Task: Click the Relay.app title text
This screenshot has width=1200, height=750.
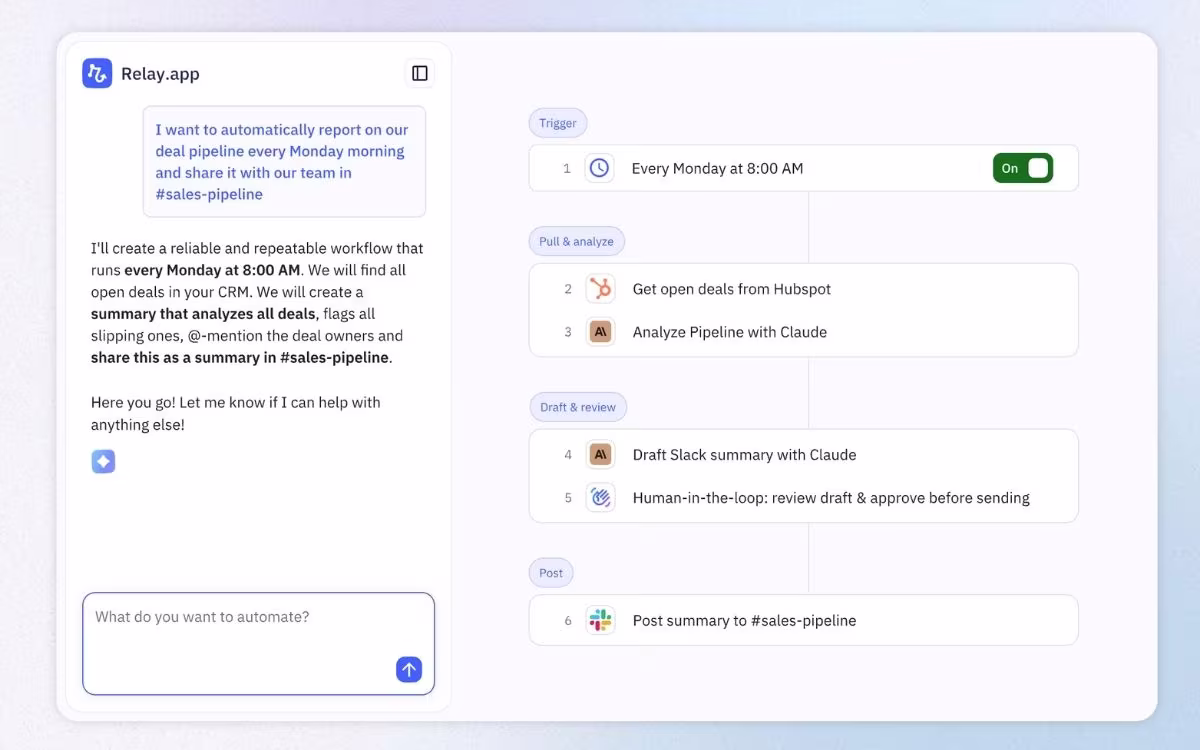Action: click(160, 74)
